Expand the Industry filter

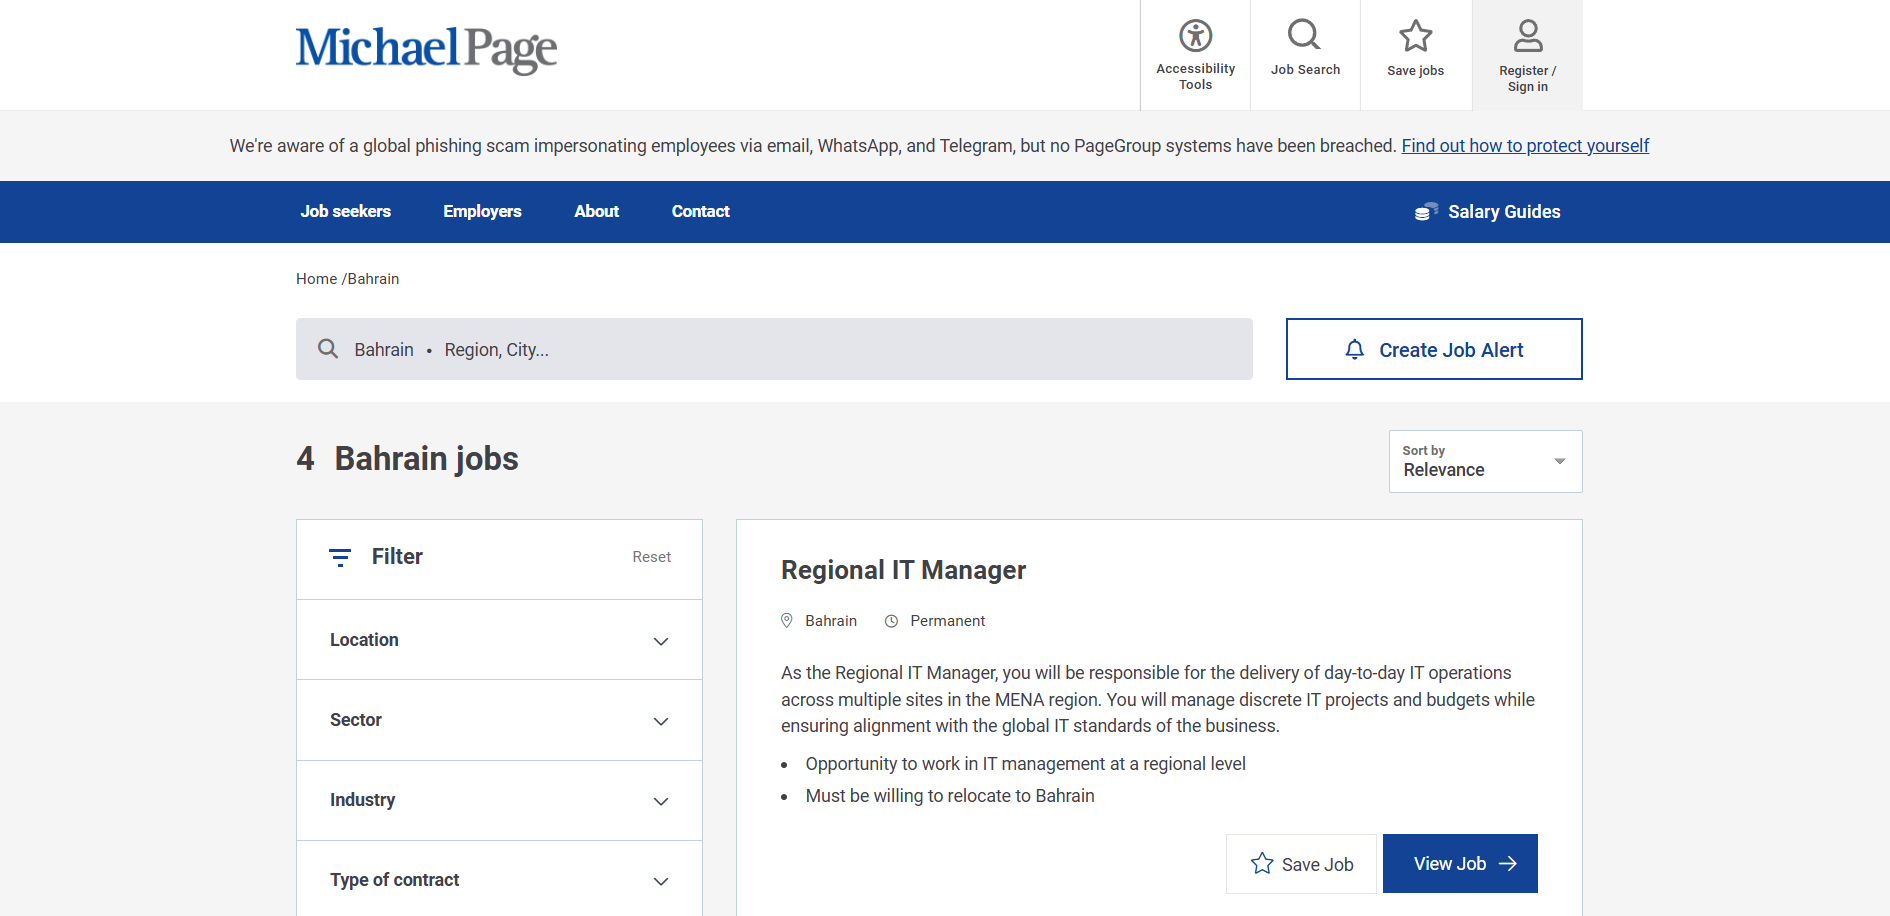499,800
